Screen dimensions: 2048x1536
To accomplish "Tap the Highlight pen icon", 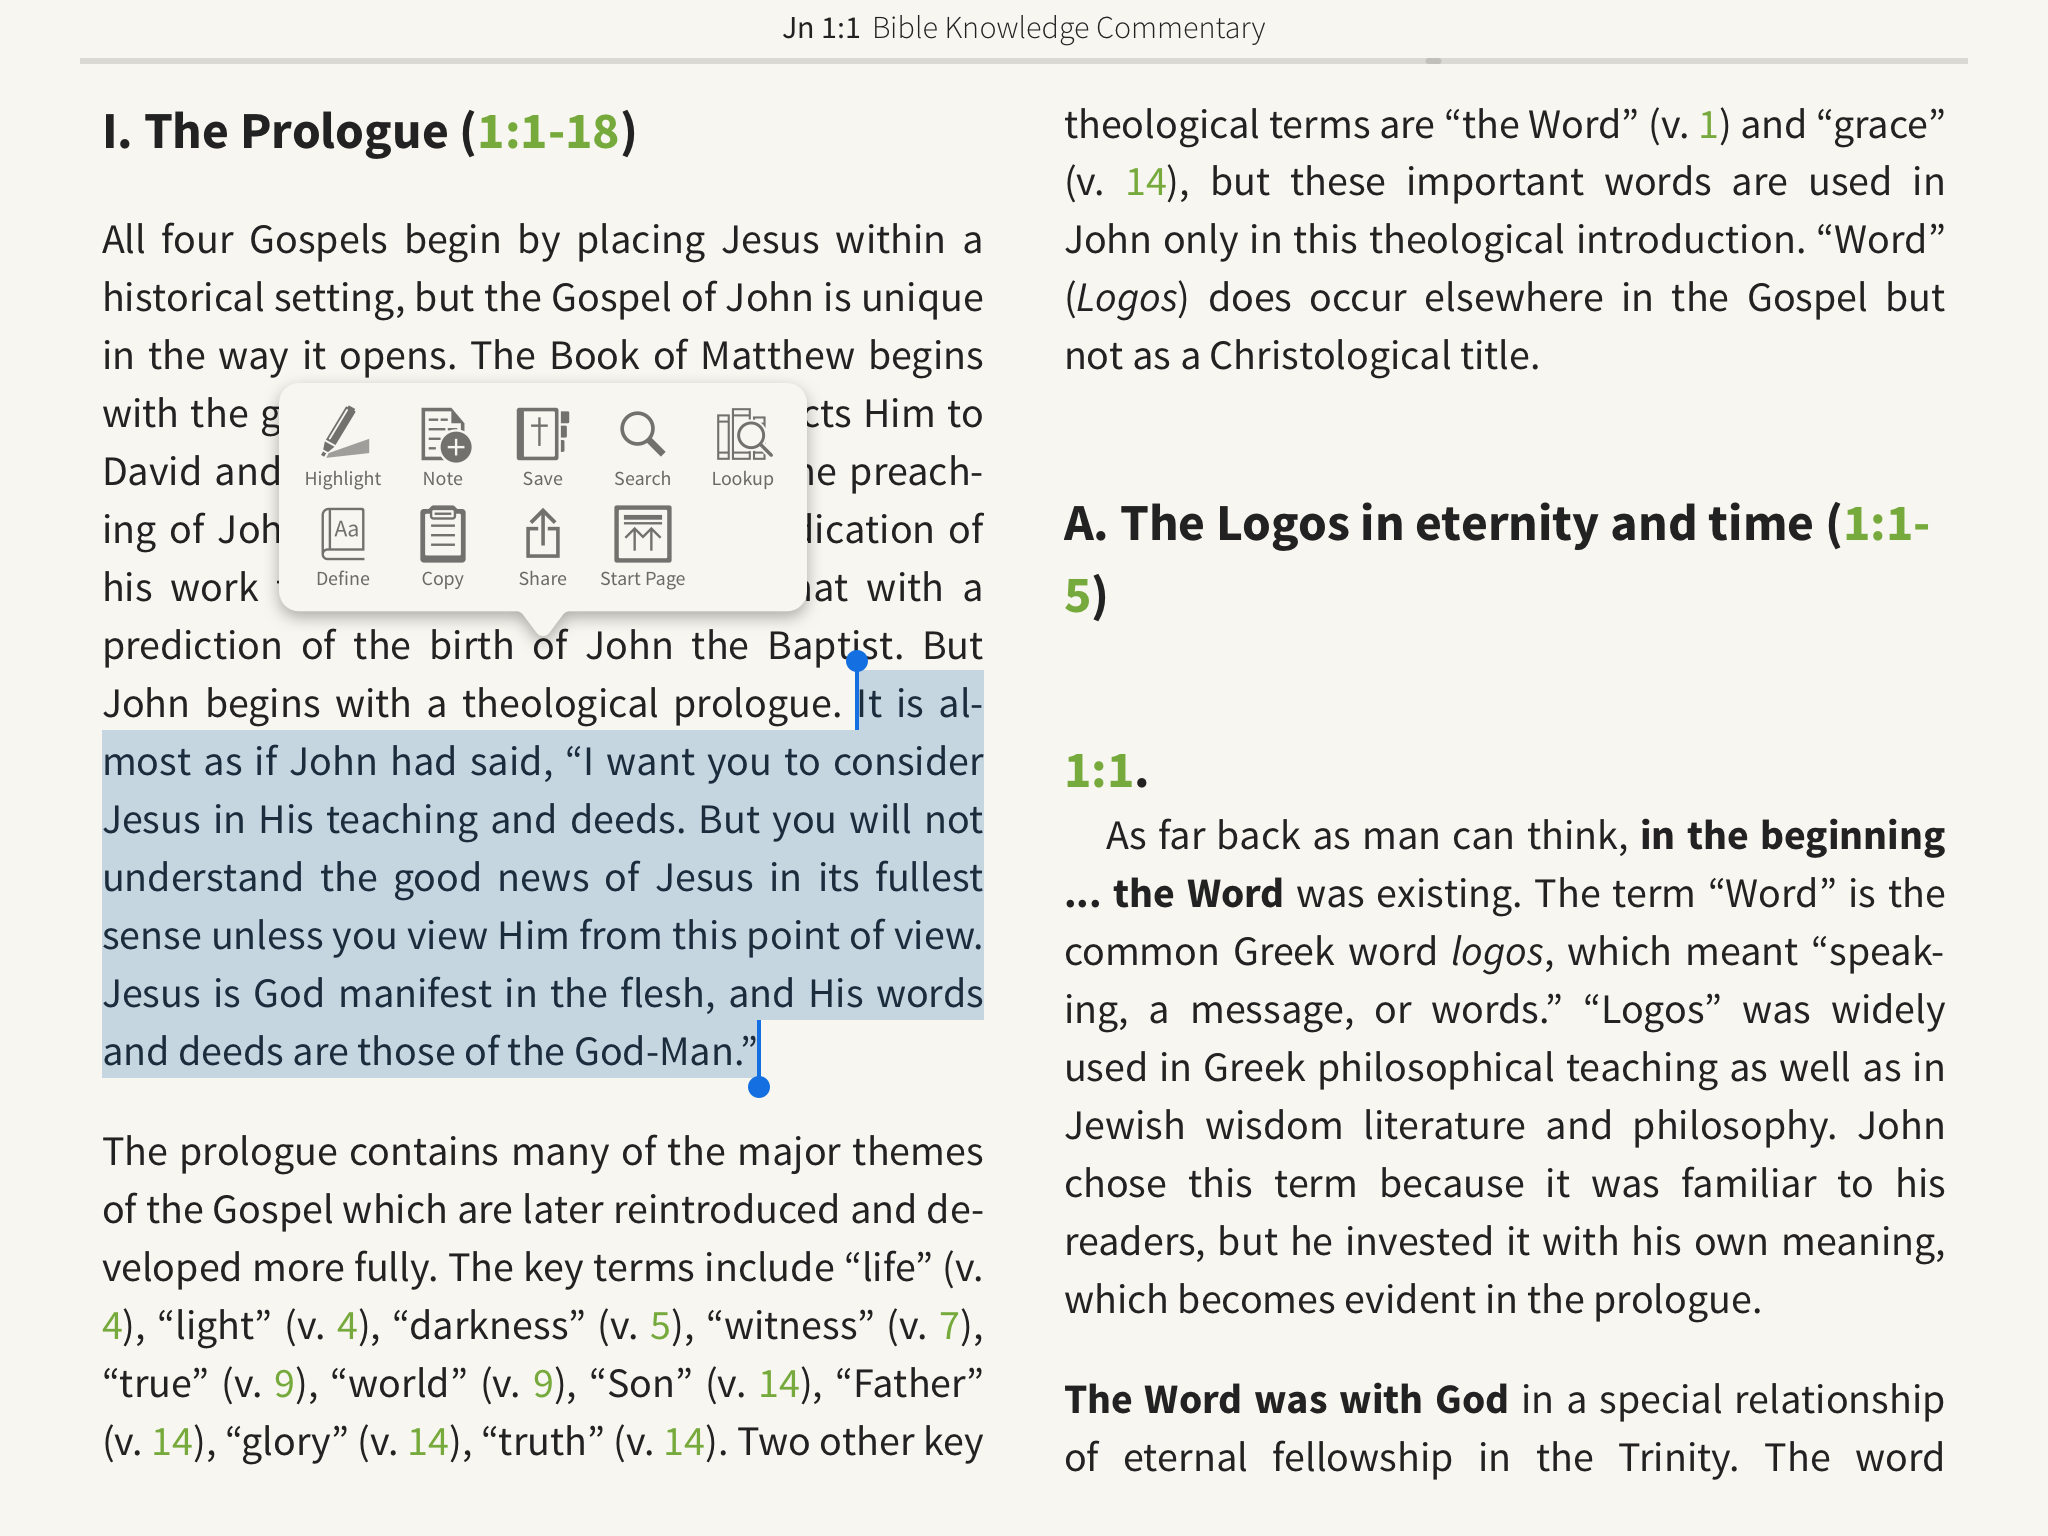I will [343, 446].
